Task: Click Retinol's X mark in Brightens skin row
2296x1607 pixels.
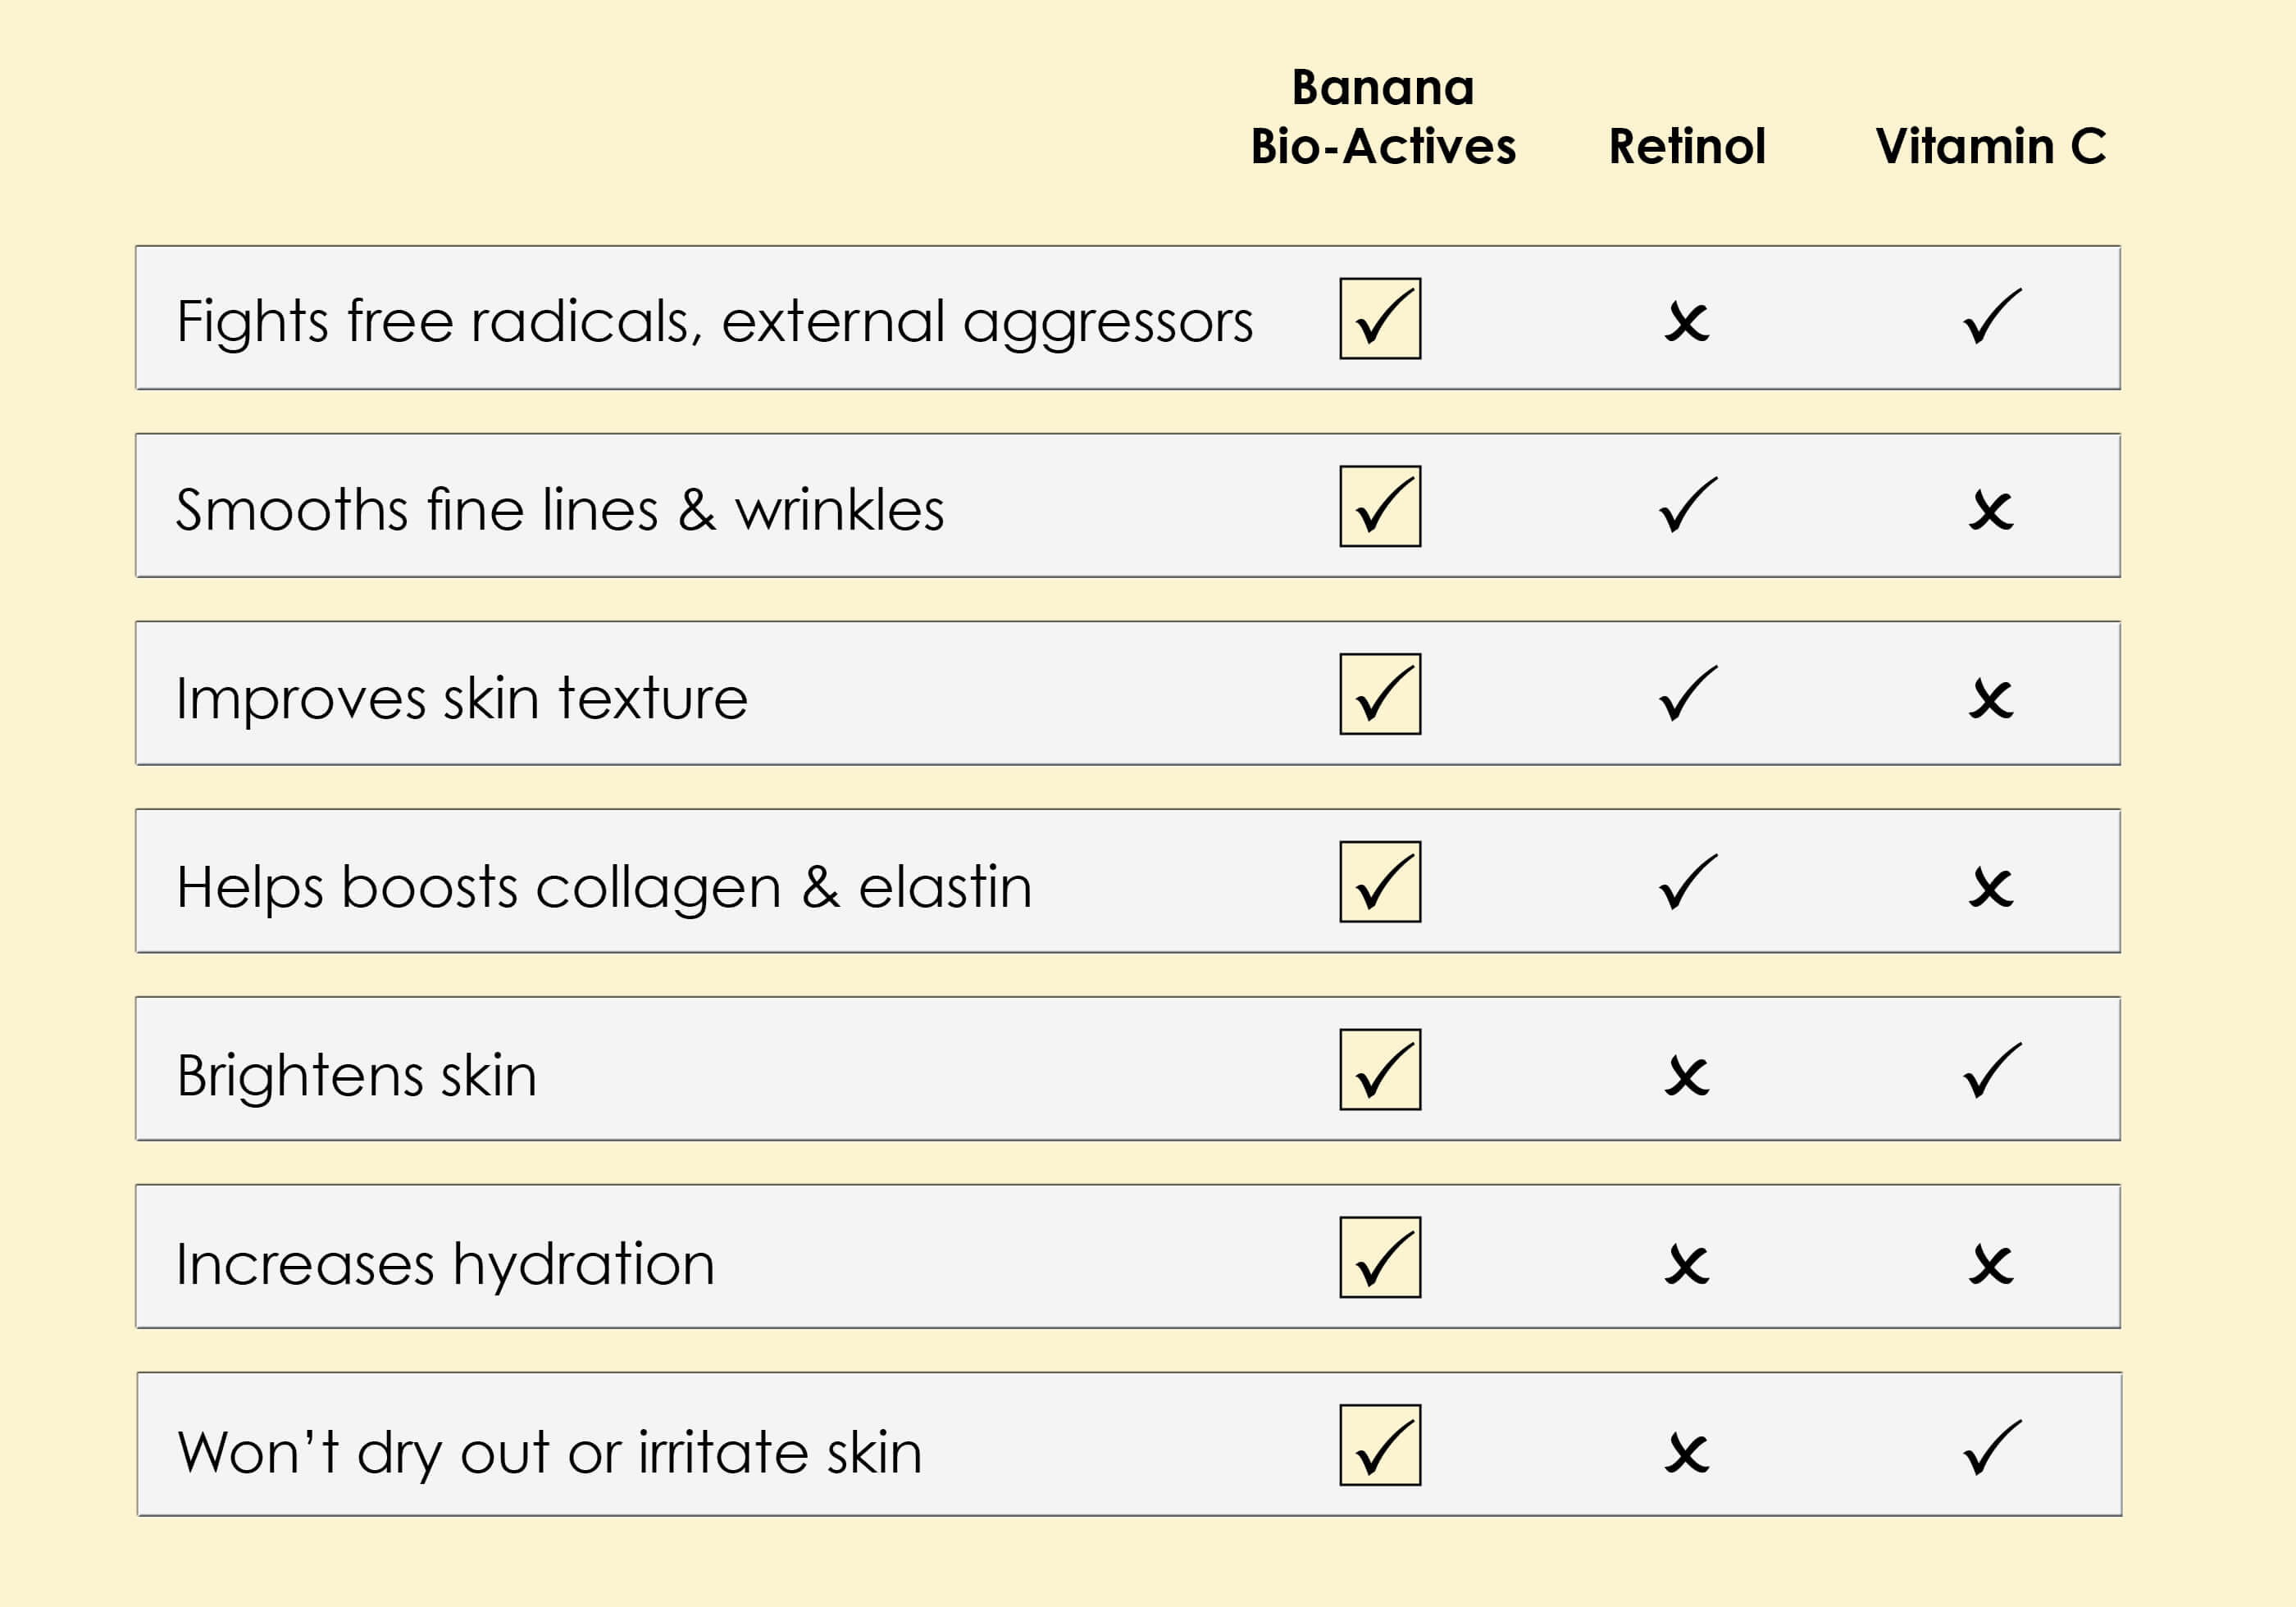Action: pos(1687,1077)
